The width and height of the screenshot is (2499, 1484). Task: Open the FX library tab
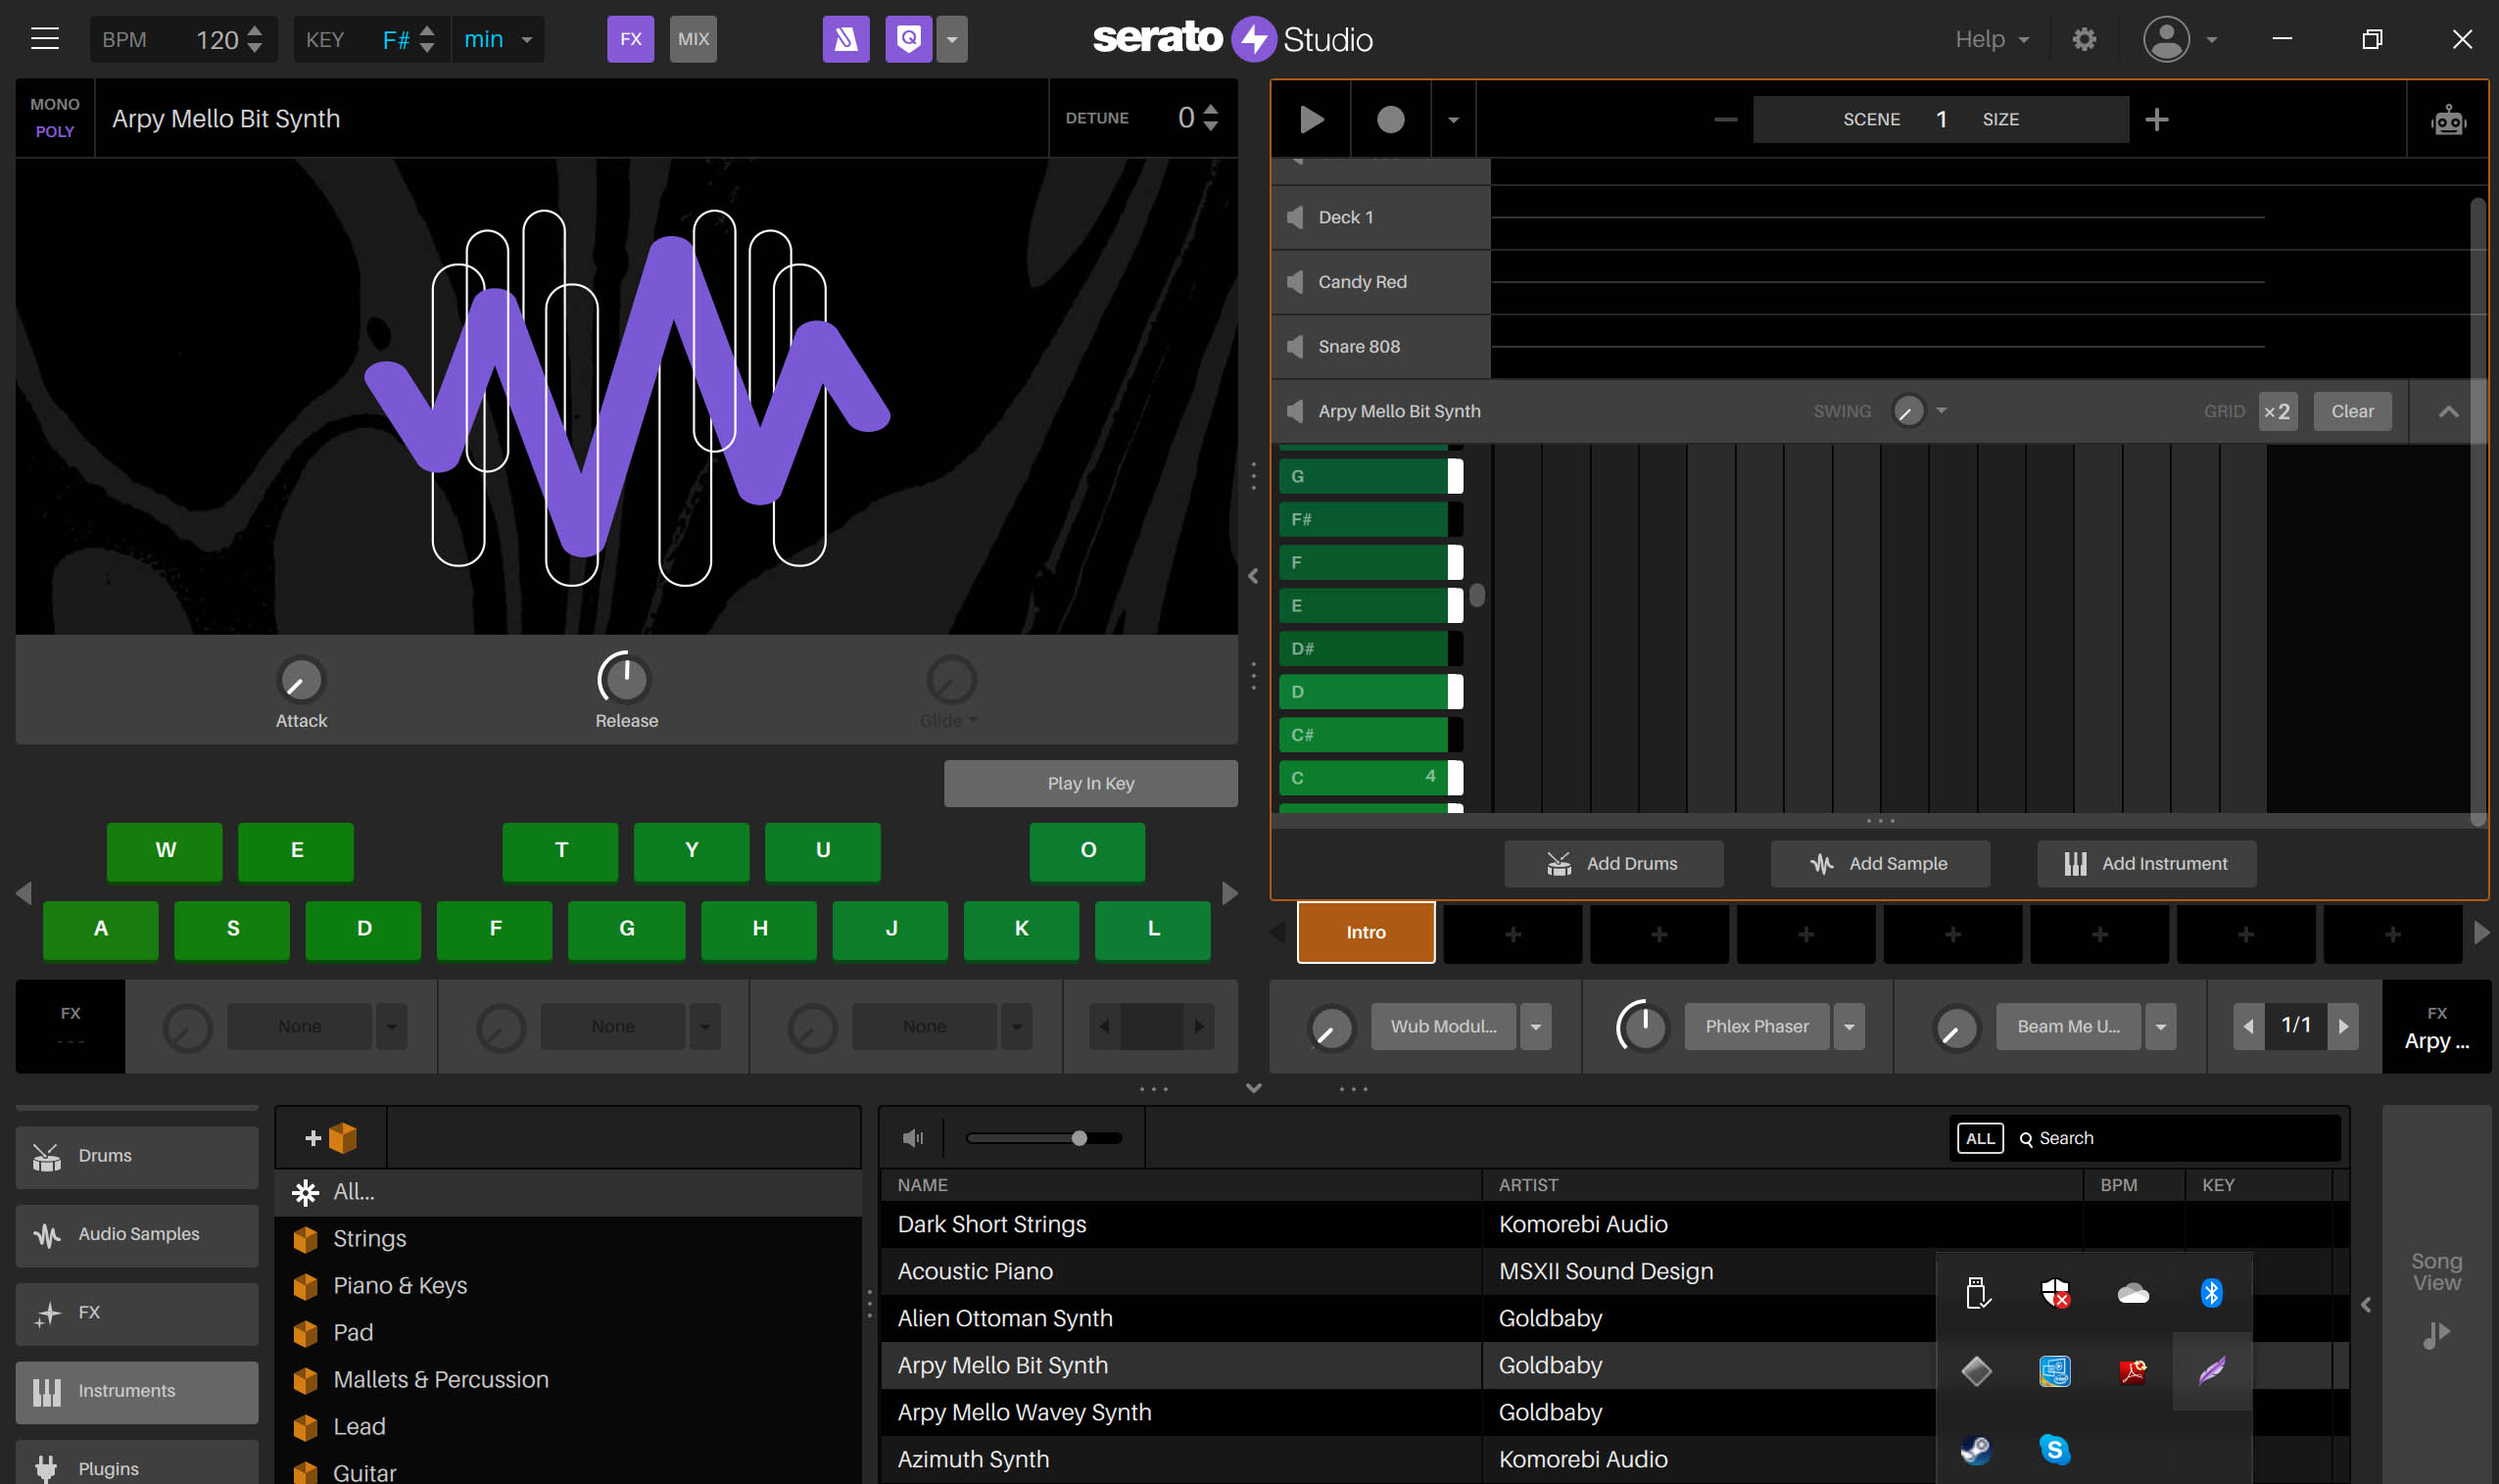click(x=137, y=1313)
